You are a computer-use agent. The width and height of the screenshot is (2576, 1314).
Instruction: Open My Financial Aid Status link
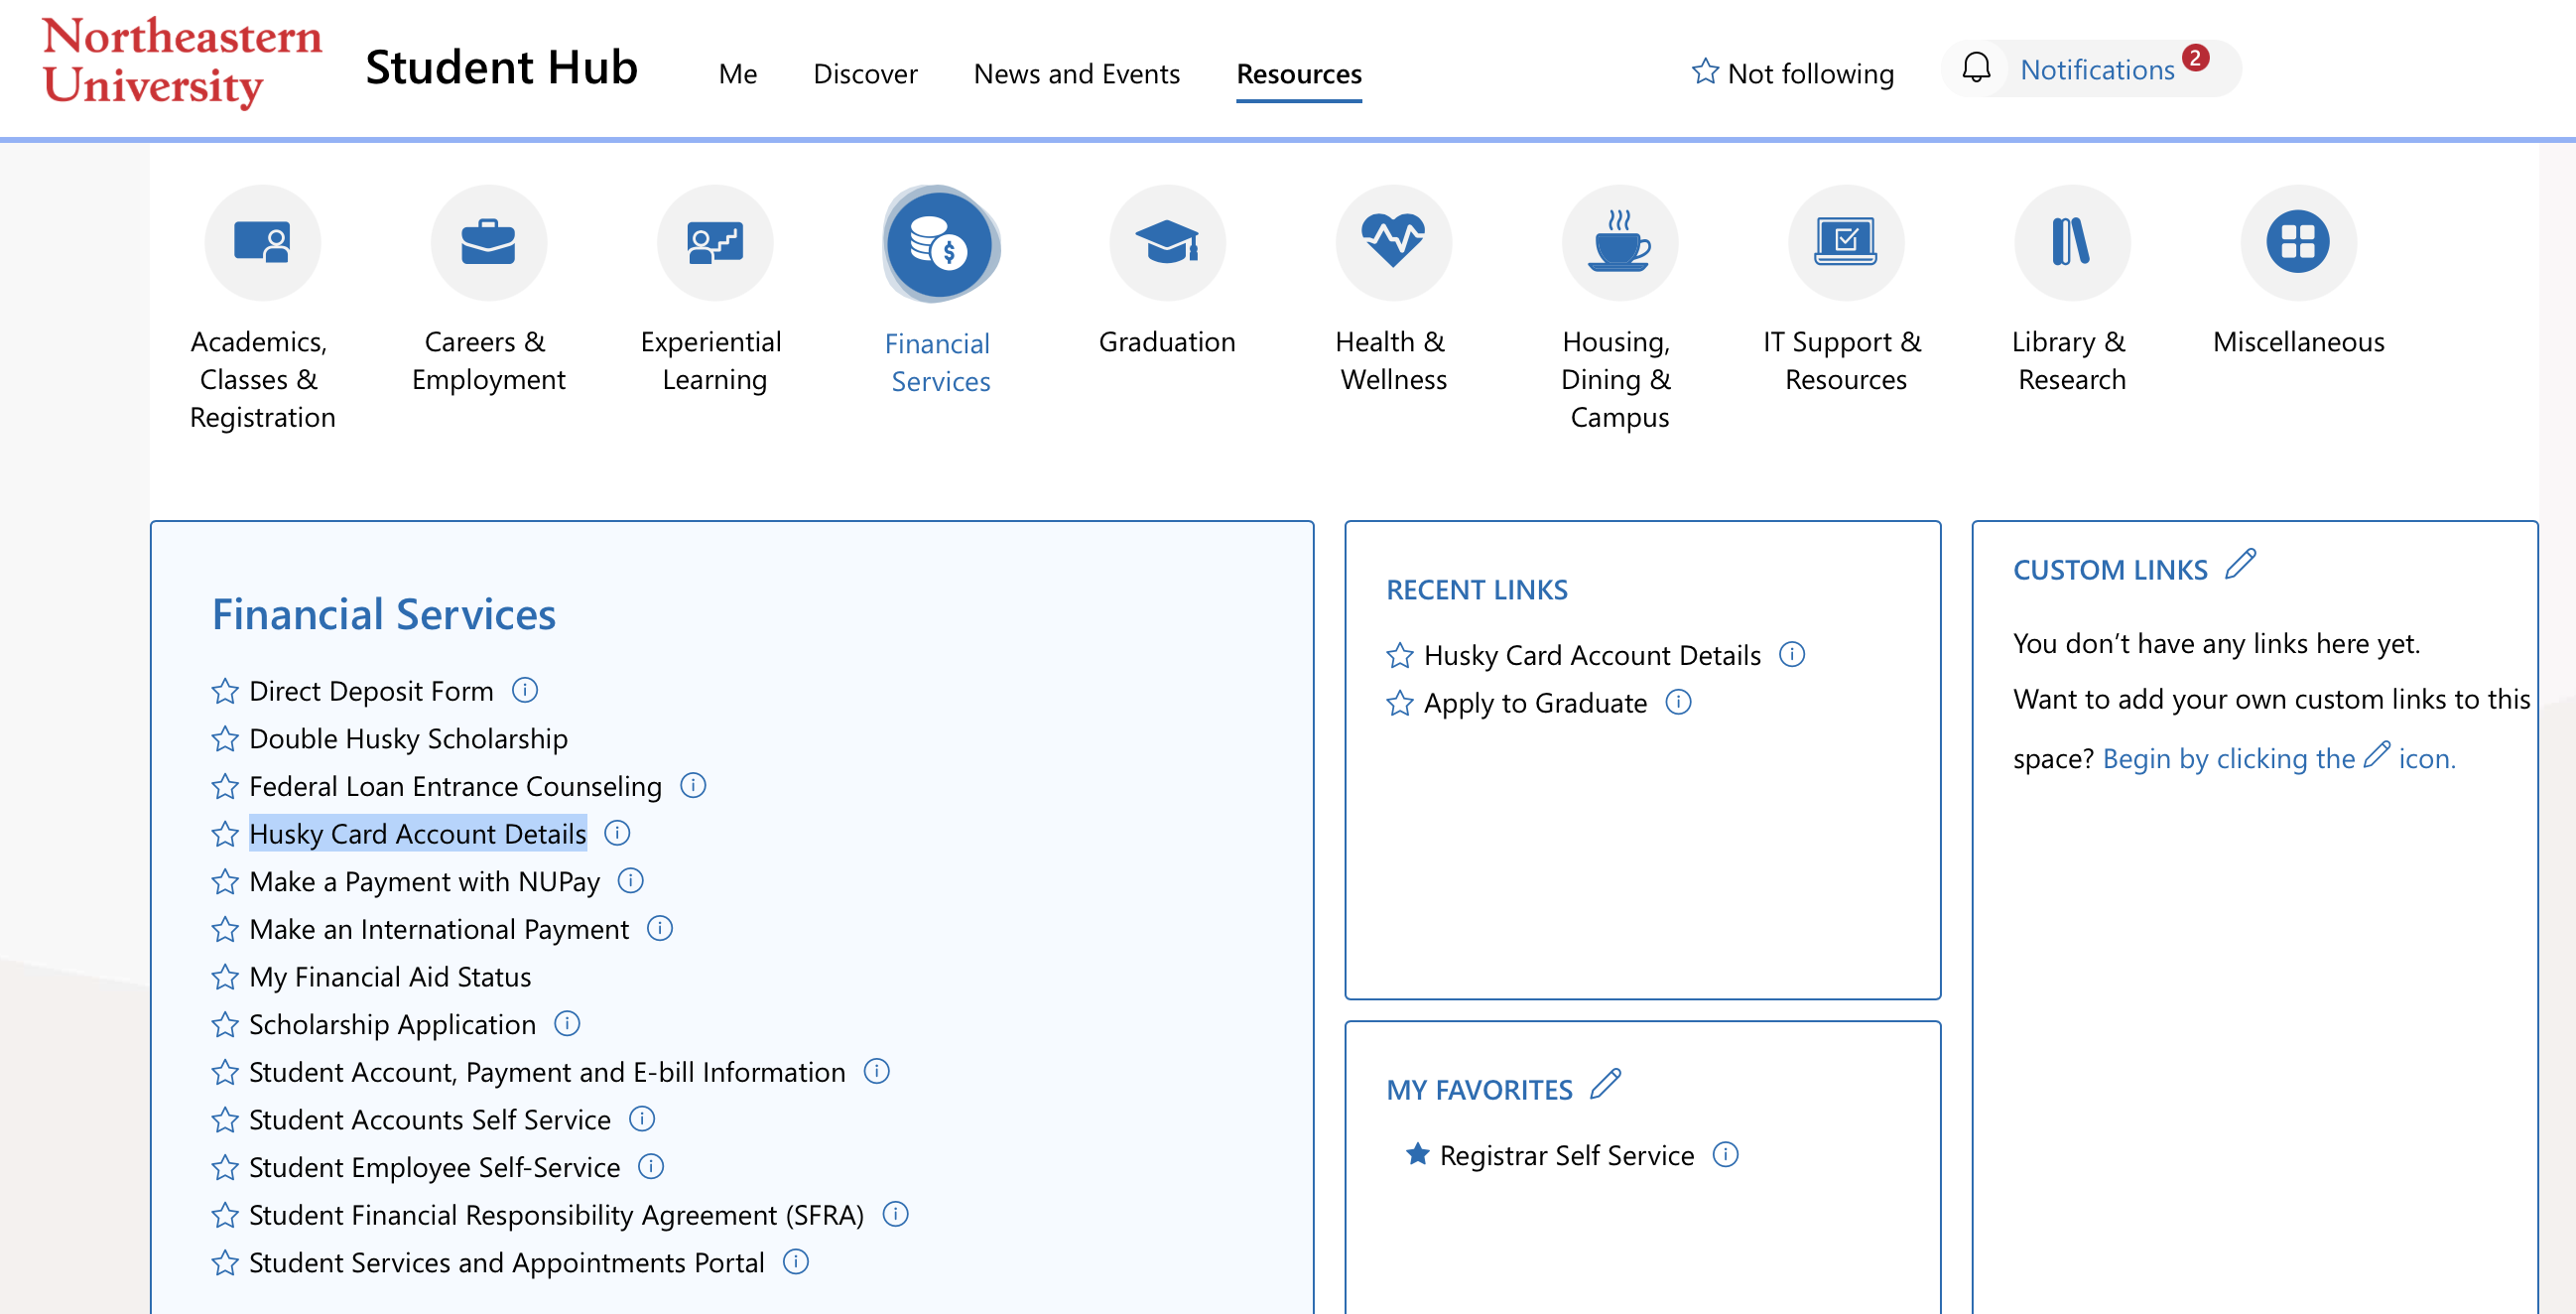point(390,977)
